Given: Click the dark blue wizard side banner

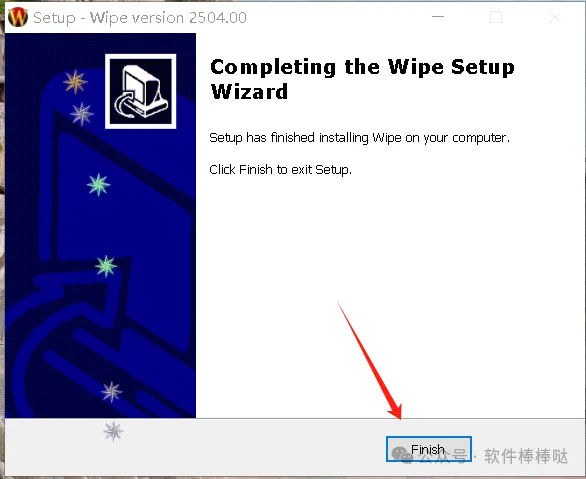Looking at the screenshot, I should [100, 225].
